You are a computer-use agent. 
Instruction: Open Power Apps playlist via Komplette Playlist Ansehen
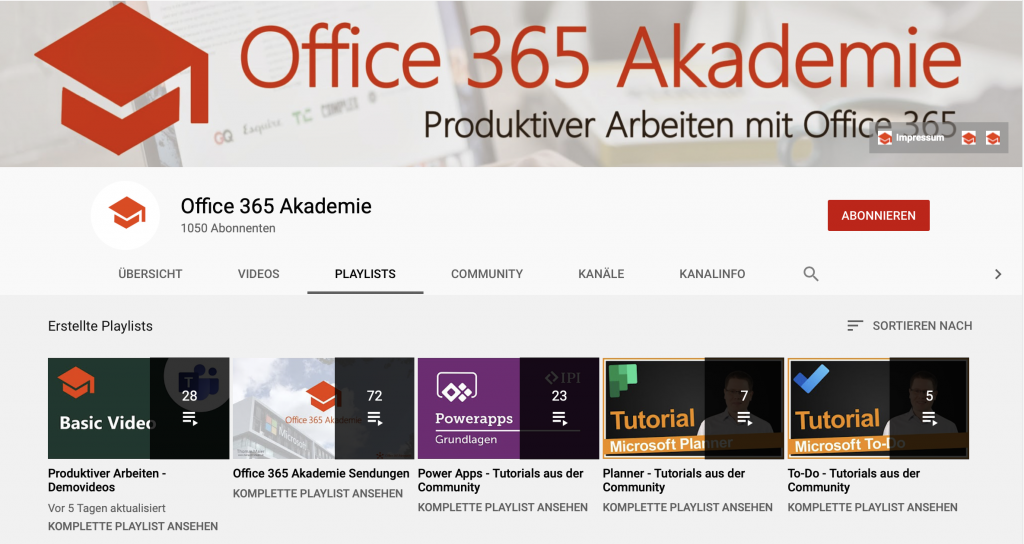pyautogui.click(x=502, y=507)
